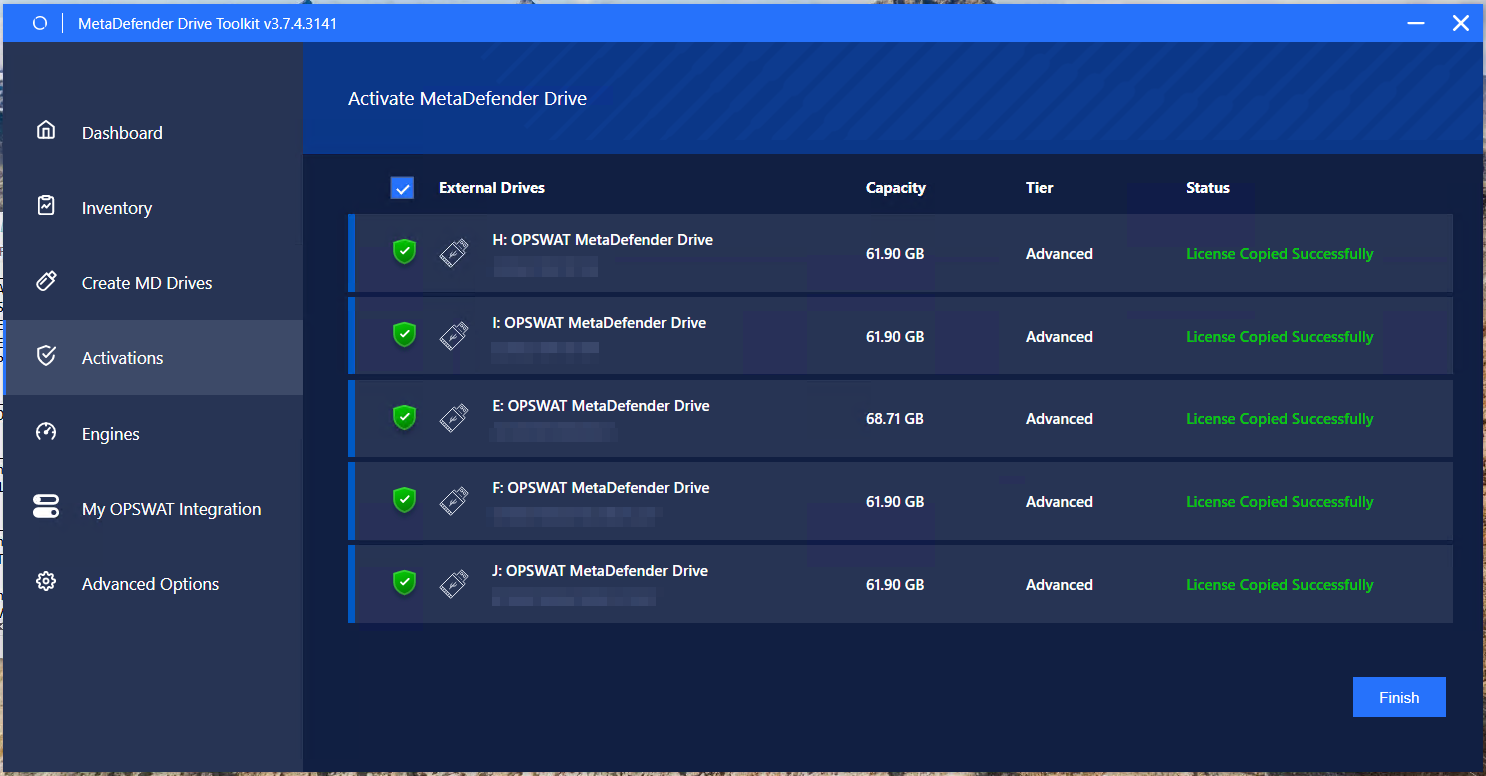Select E: OPSWAT MetaDefender Drive name
The width and height of the screenshot is (1486, 776).
click(601, 406)
